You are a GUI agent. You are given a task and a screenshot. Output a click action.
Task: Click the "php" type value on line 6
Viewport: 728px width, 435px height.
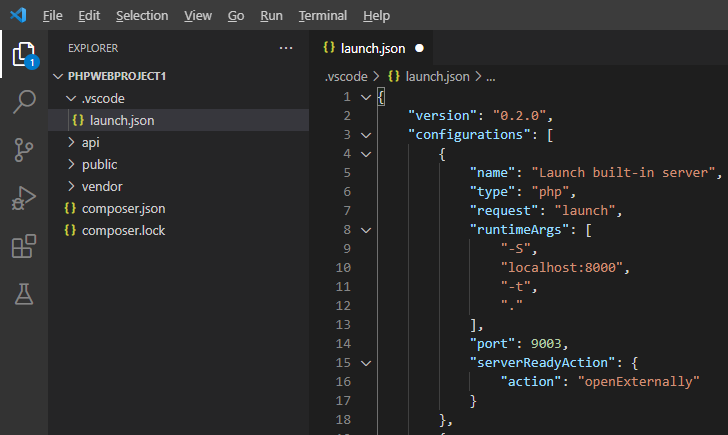[x=550, y=191]
